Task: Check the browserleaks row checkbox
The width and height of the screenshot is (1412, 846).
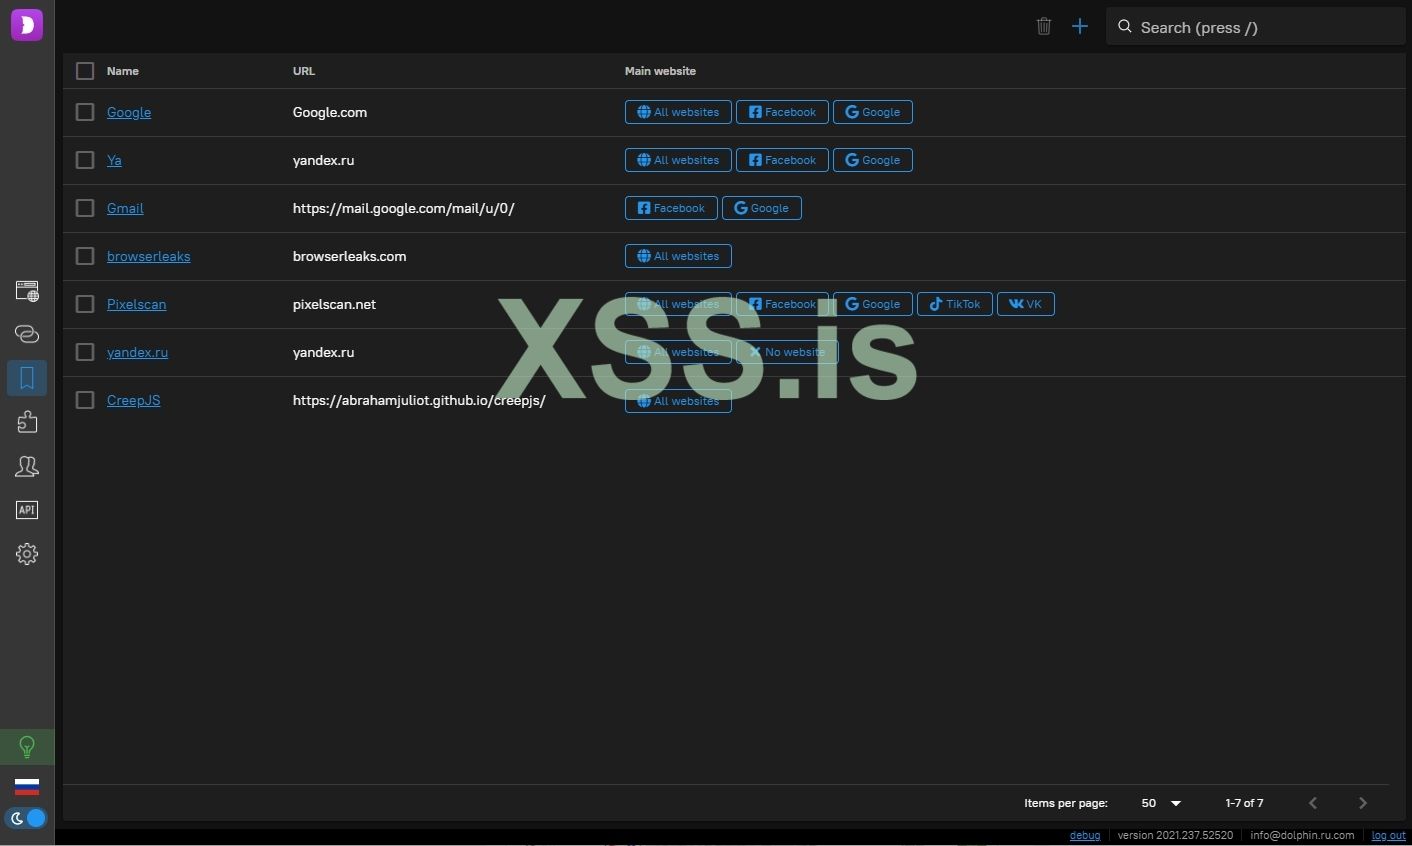Action: click(85, 256)
